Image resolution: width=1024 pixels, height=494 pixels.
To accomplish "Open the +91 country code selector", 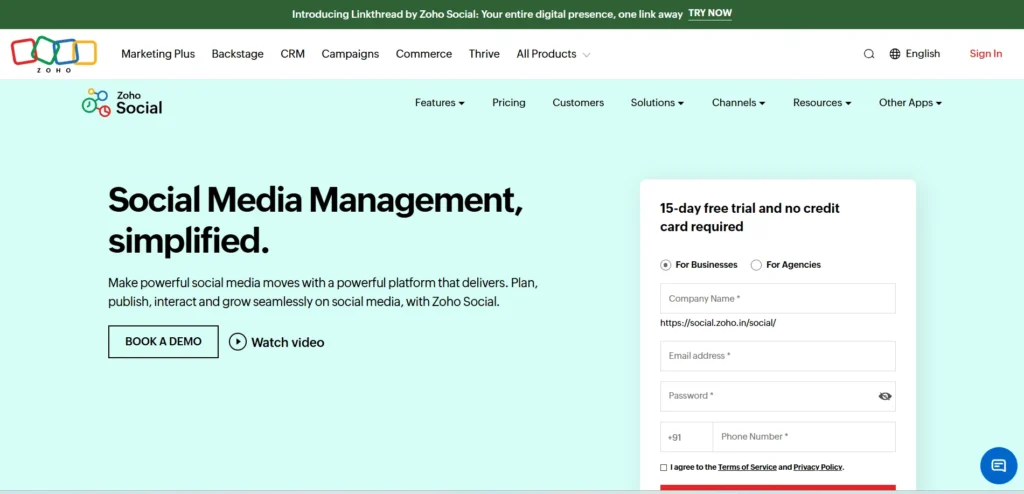I will coord(686,436).
